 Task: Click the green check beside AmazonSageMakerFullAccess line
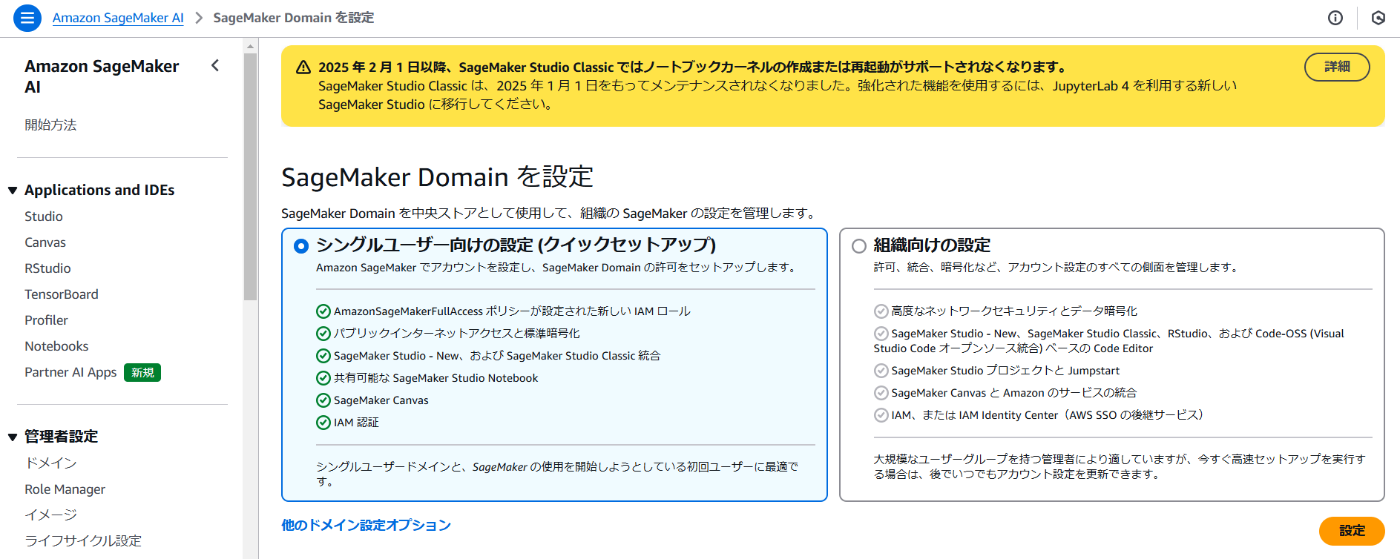coord(323,311)
